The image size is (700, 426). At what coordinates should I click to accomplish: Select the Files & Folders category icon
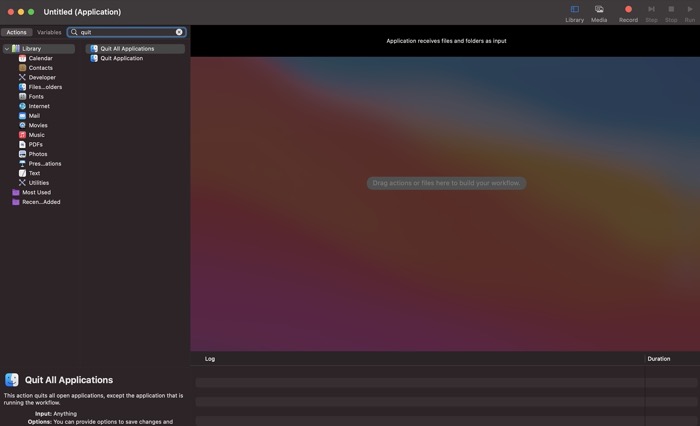tap(22, 87)
